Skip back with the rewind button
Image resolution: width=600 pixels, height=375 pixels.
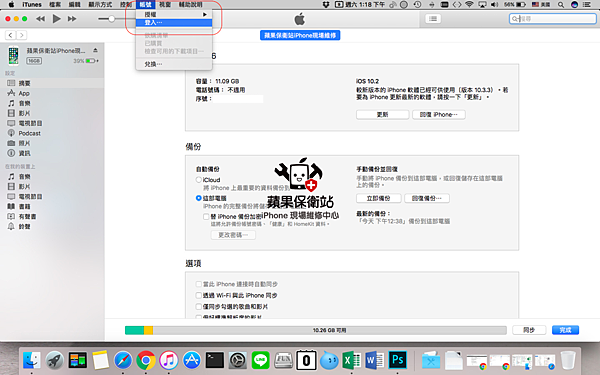[40, 19]
